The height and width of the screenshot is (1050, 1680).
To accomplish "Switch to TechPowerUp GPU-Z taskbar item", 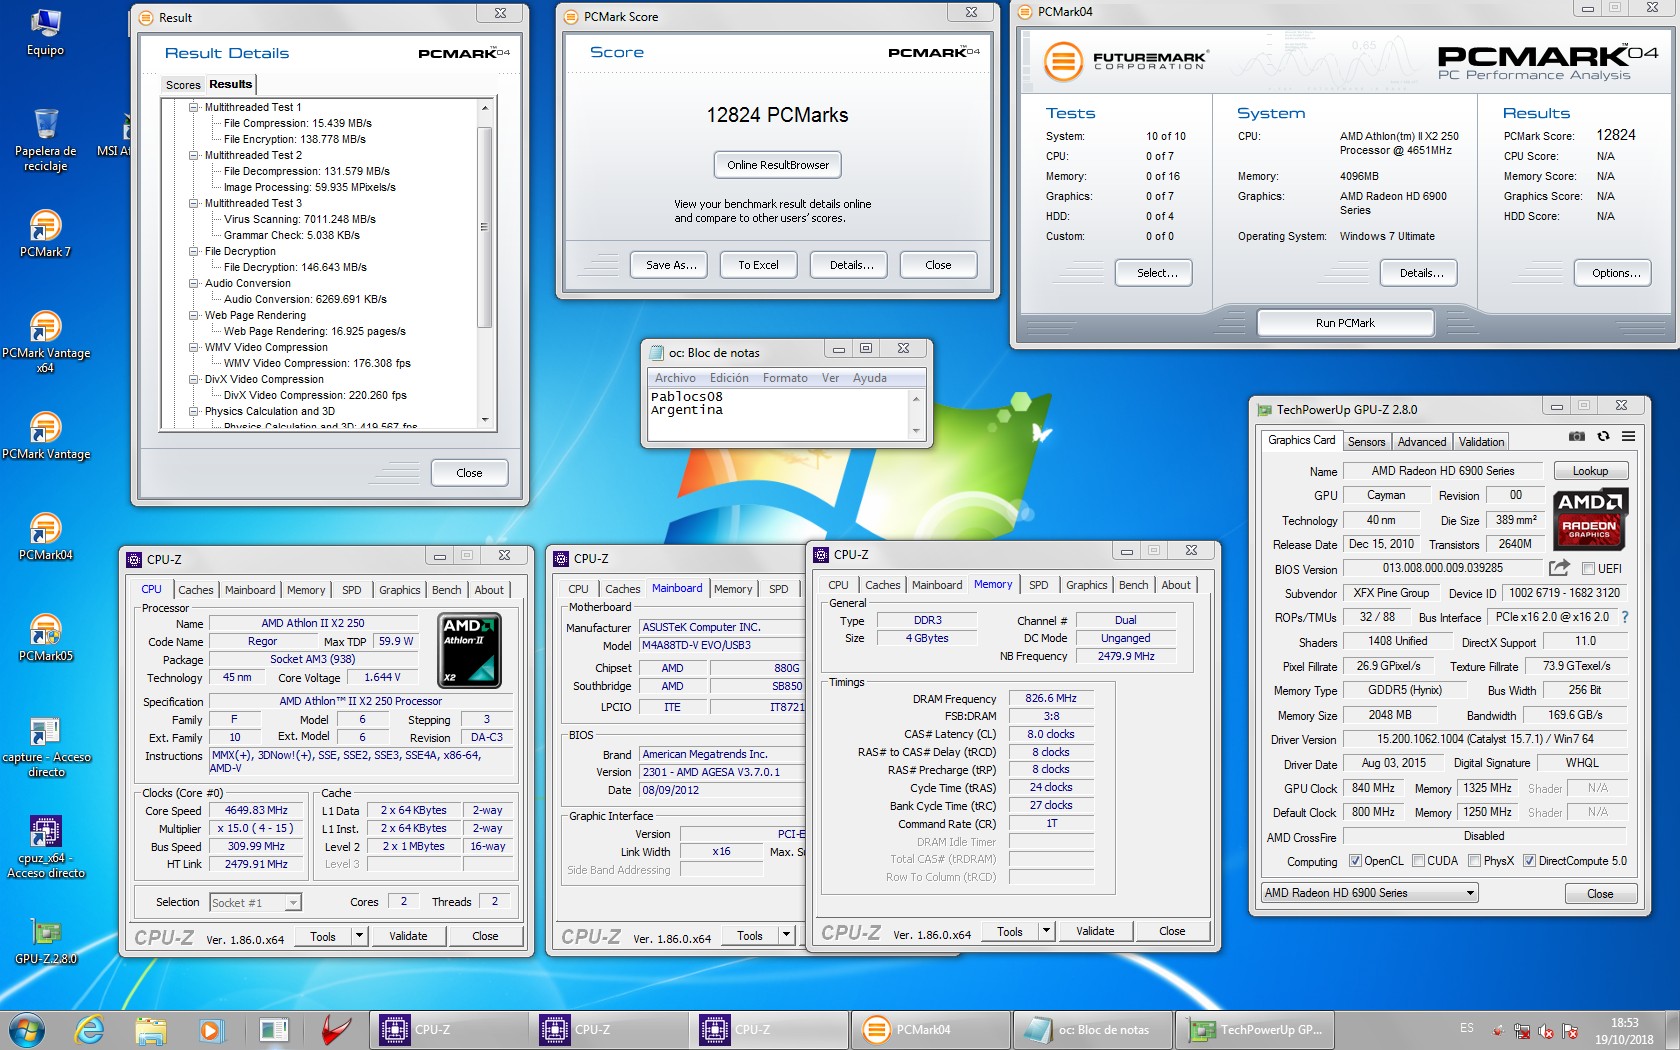I will coord(1254,1029).
